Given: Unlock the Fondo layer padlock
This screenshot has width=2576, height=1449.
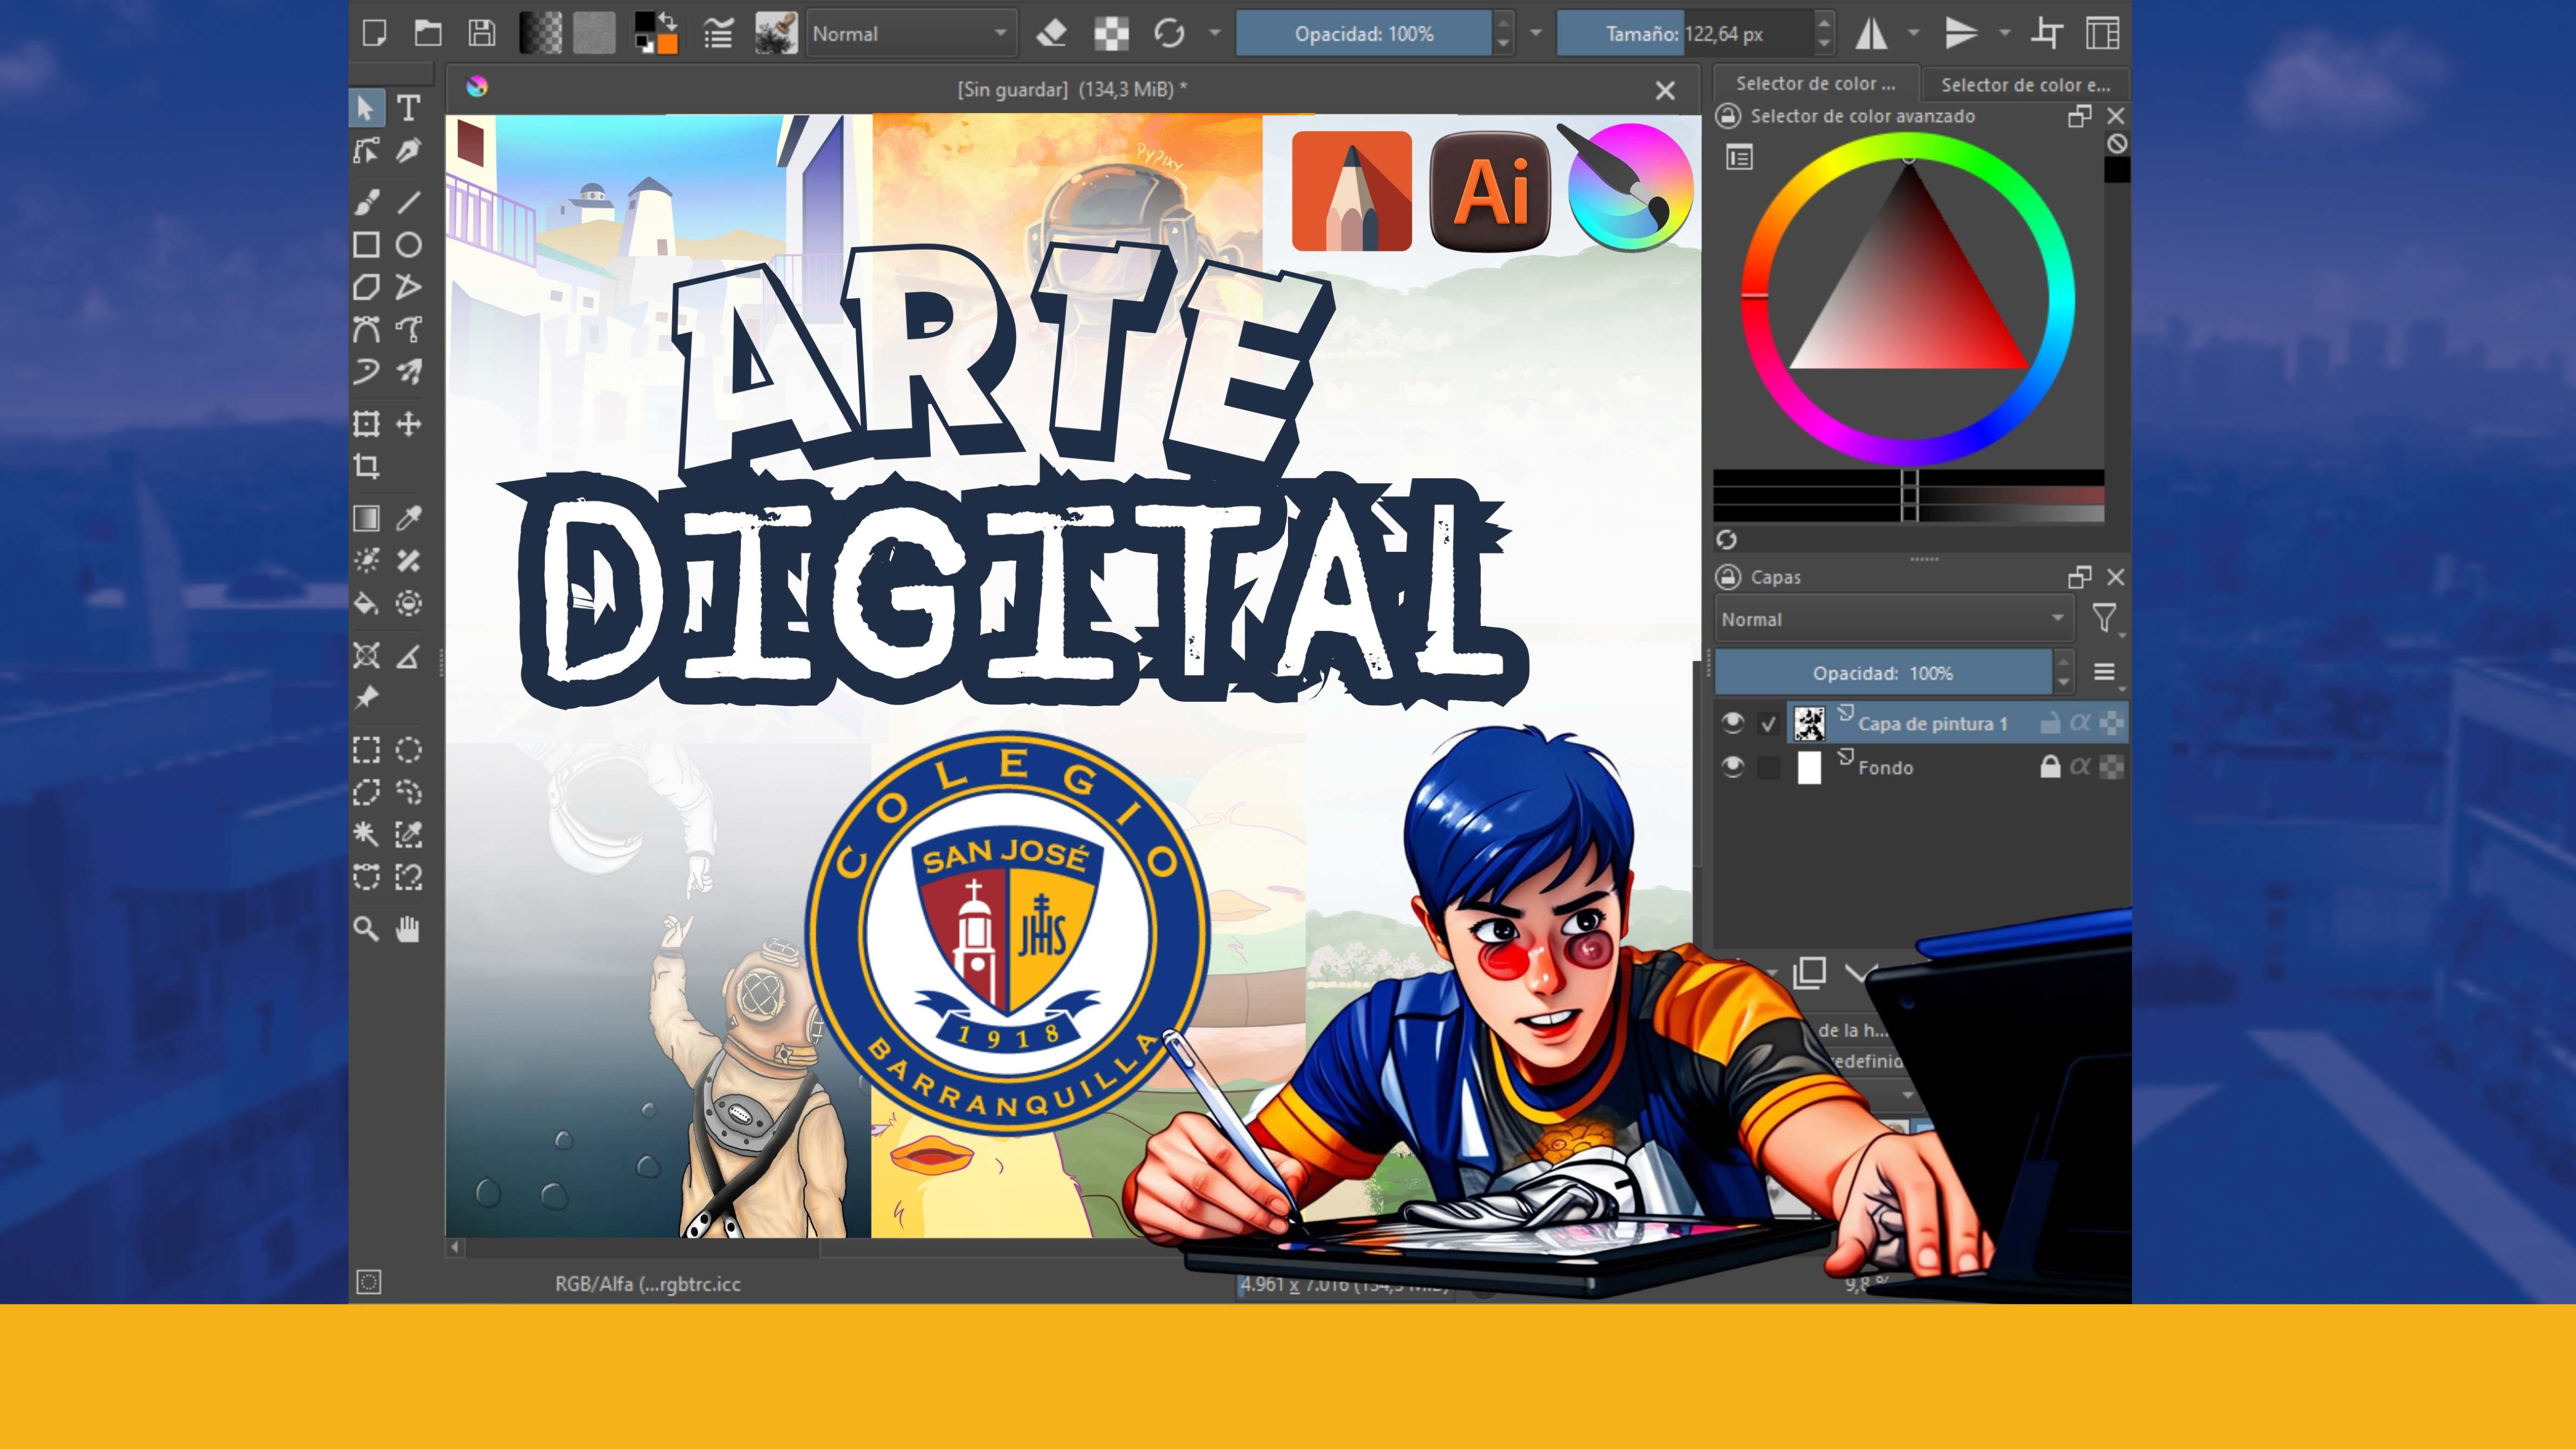Looking at the screenshot, I should point(2051,767).
